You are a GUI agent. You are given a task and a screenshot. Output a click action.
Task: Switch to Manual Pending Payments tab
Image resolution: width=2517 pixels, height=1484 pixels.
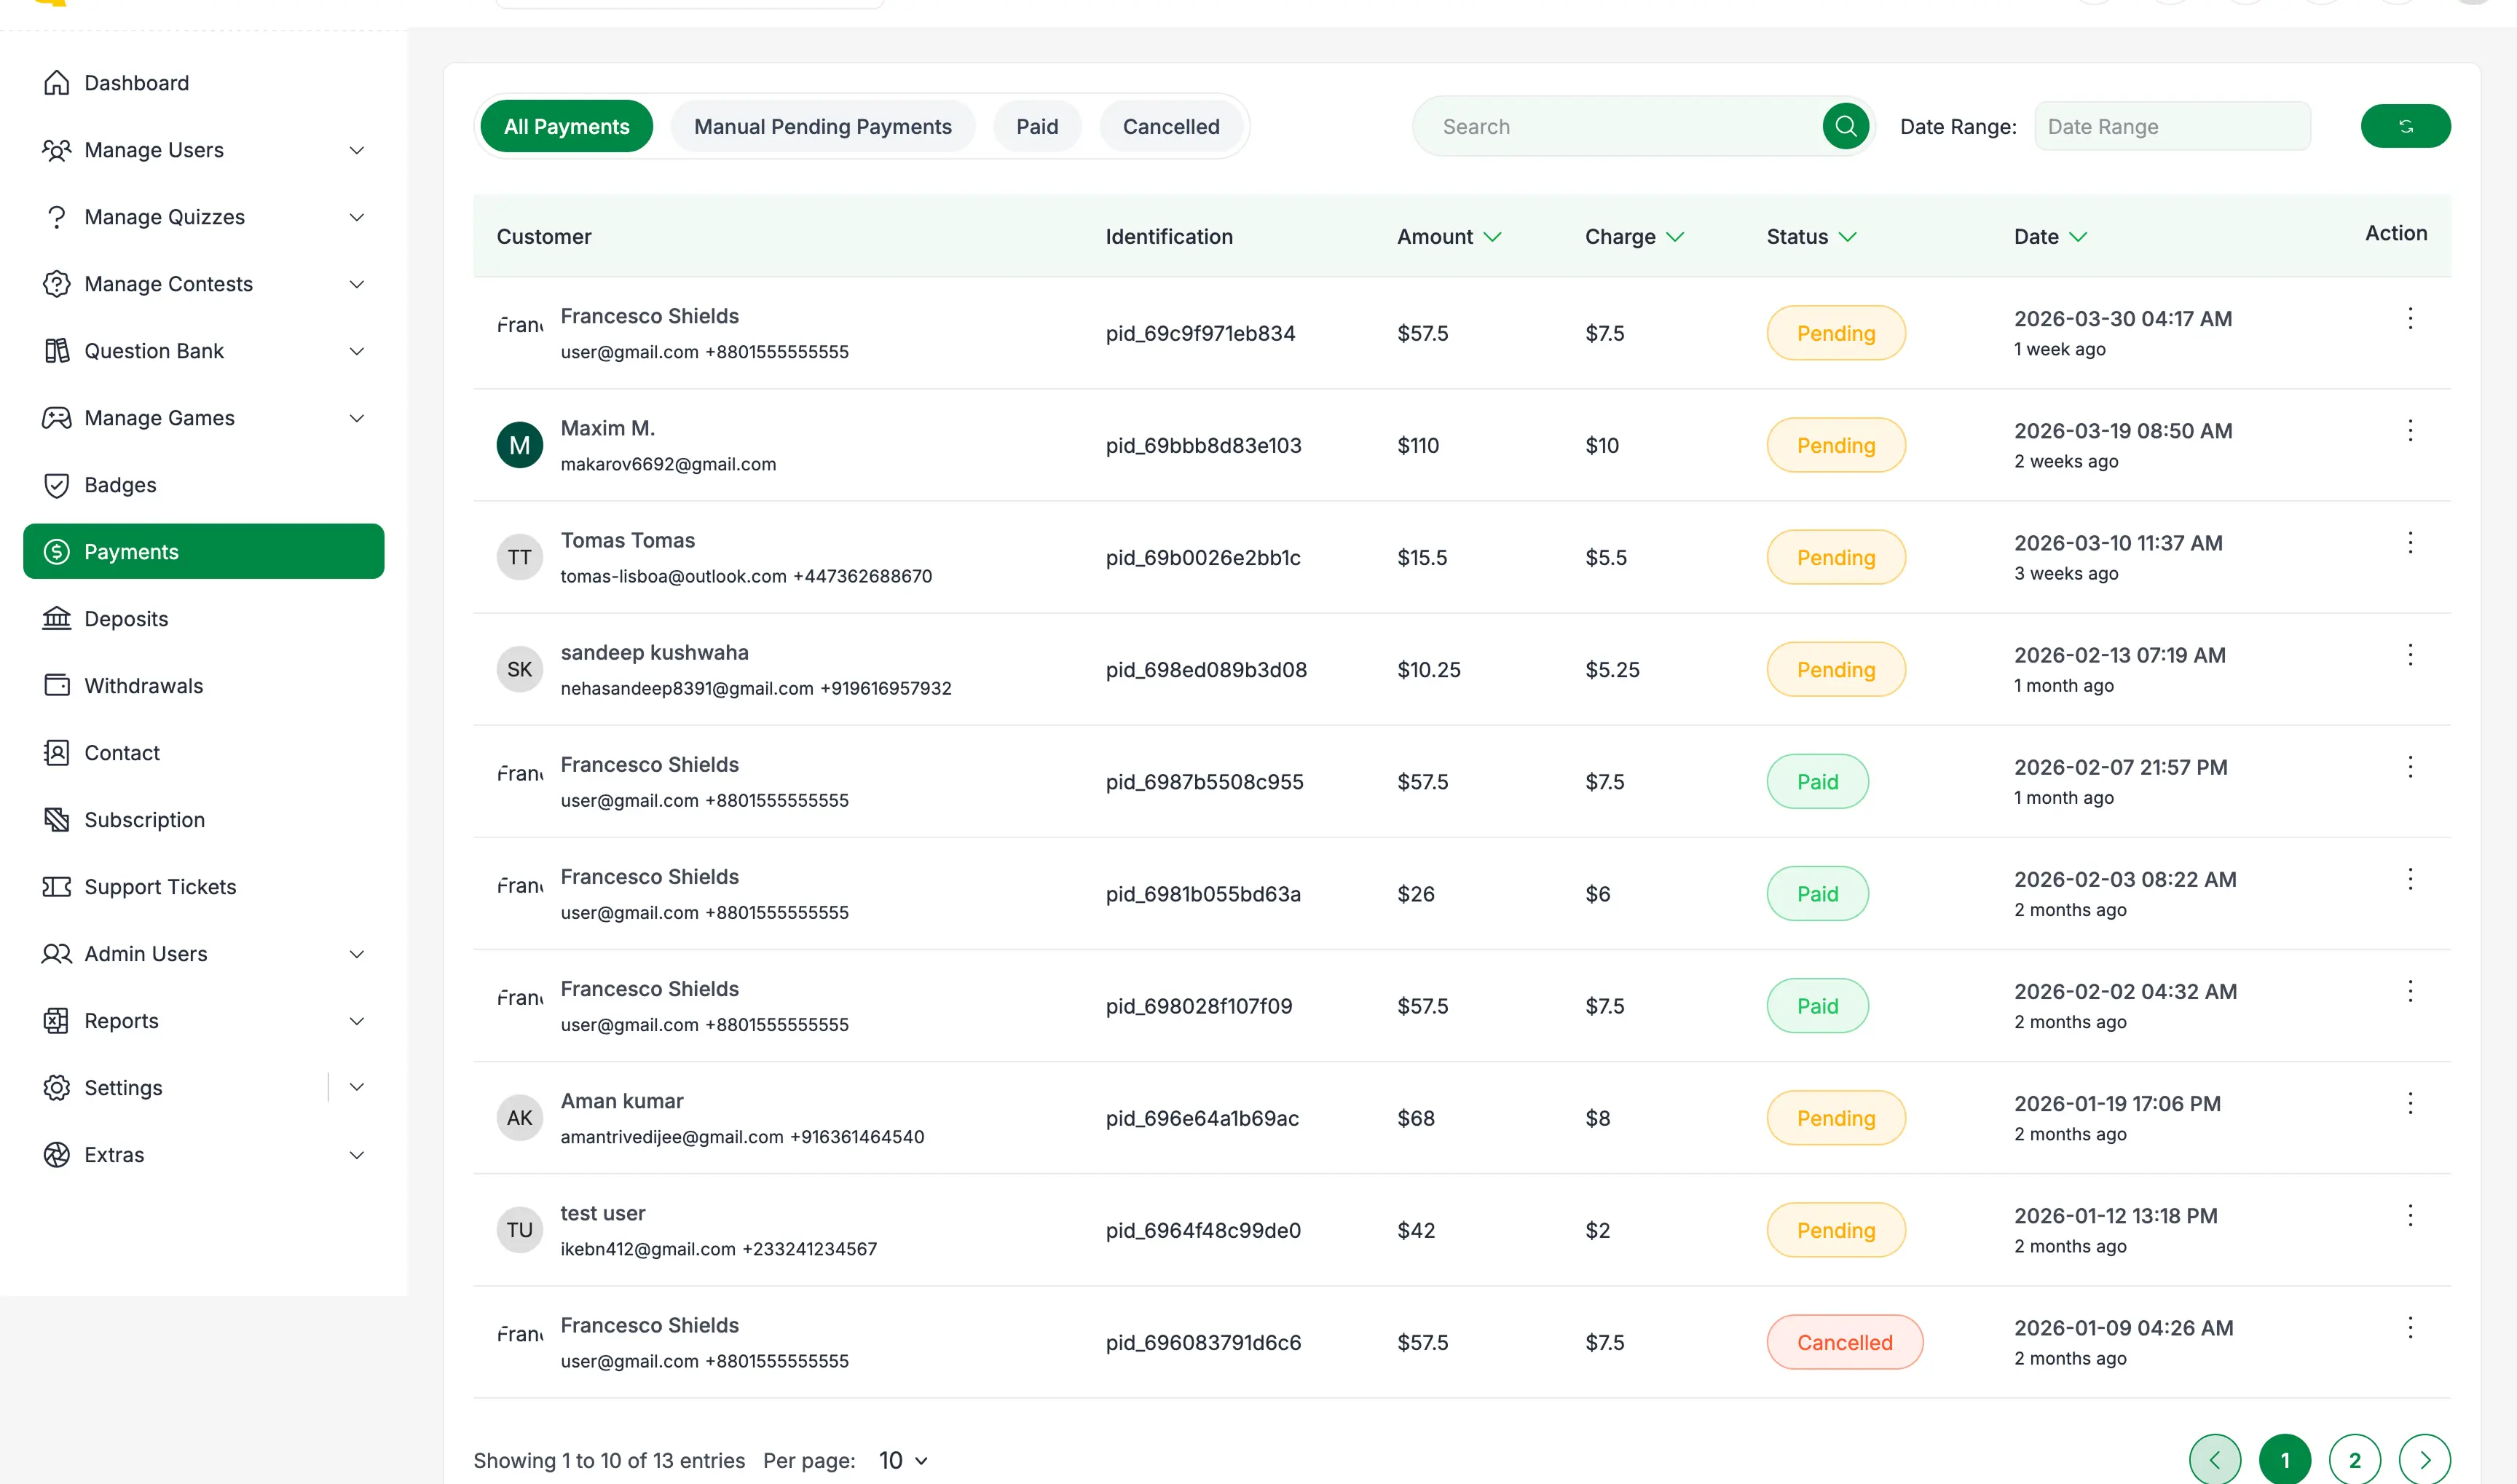click(x=822, y=127)
